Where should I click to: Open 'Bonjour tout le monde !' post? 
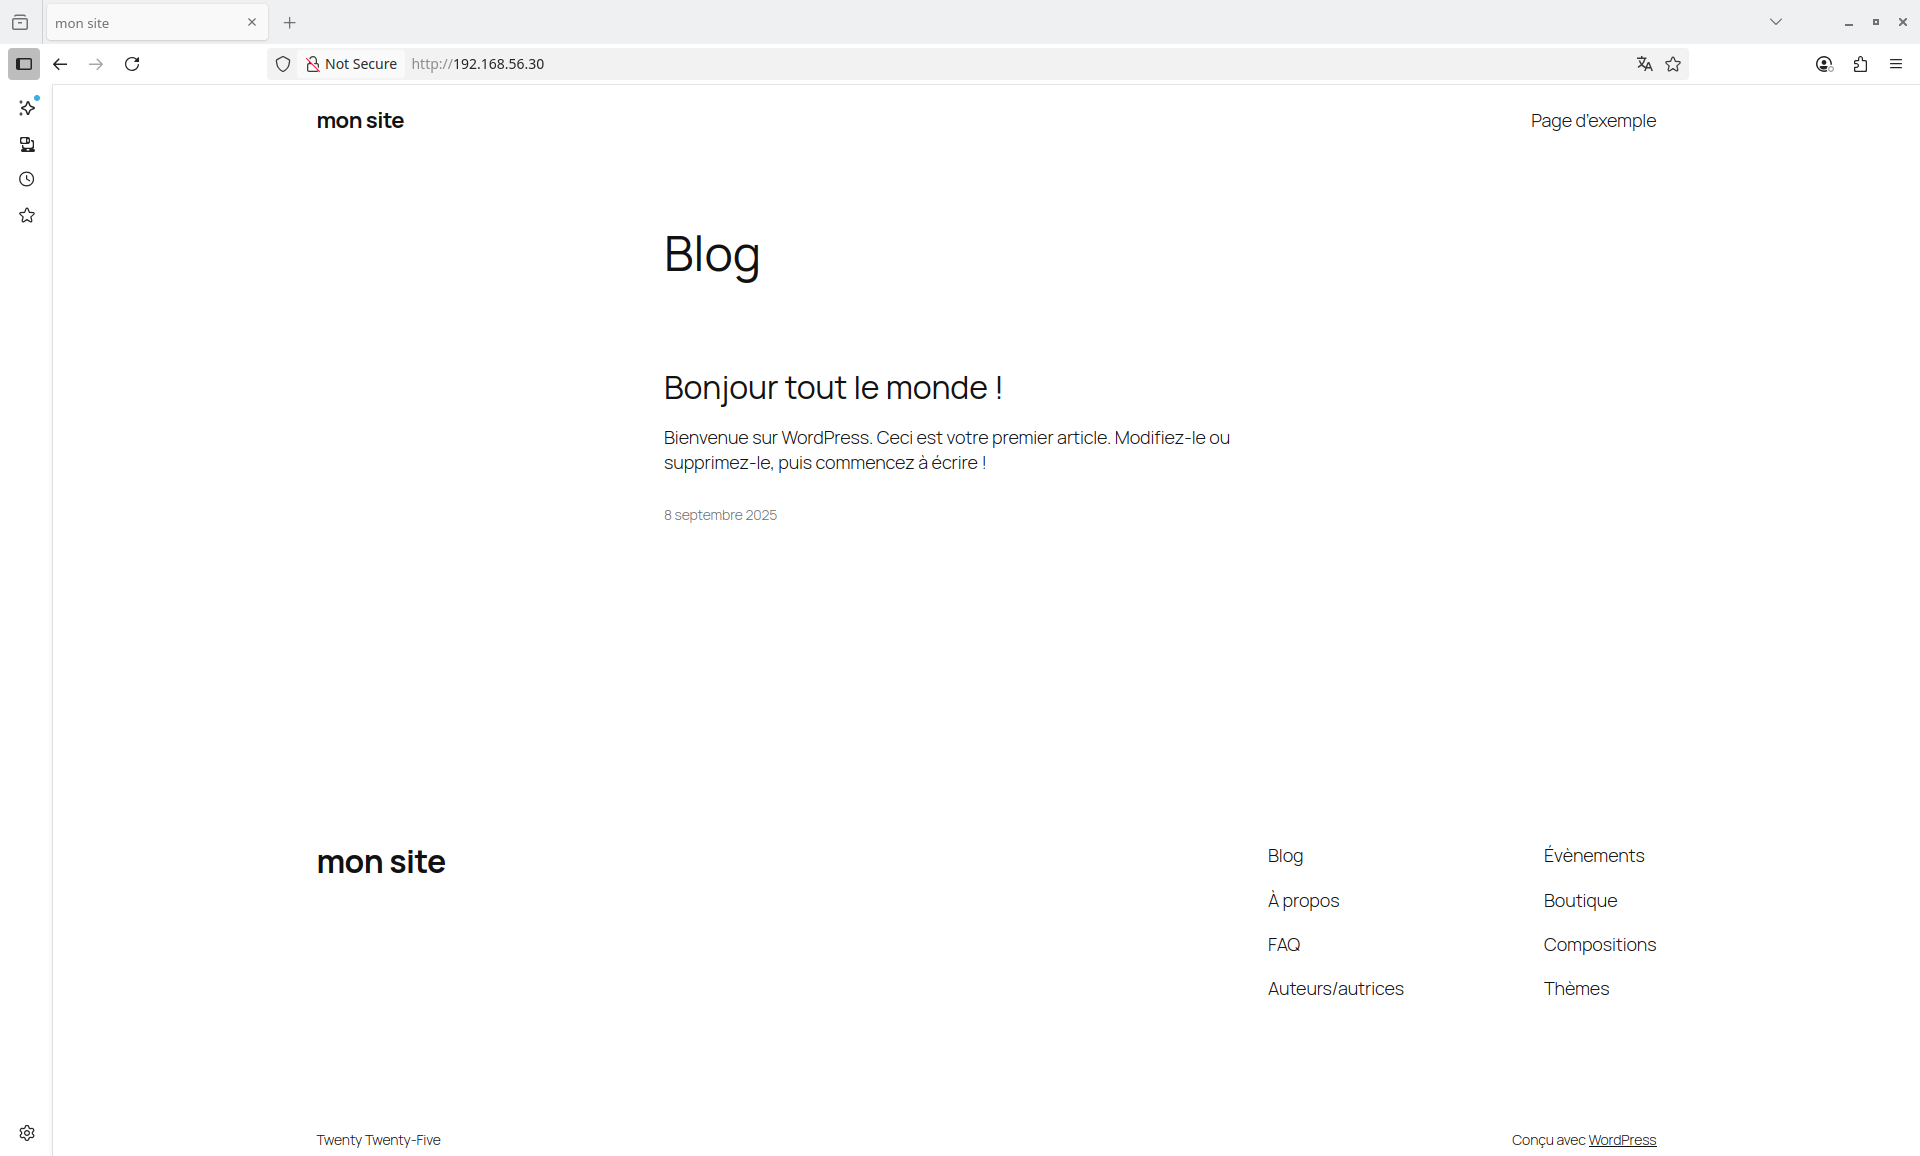coord(832,388)
